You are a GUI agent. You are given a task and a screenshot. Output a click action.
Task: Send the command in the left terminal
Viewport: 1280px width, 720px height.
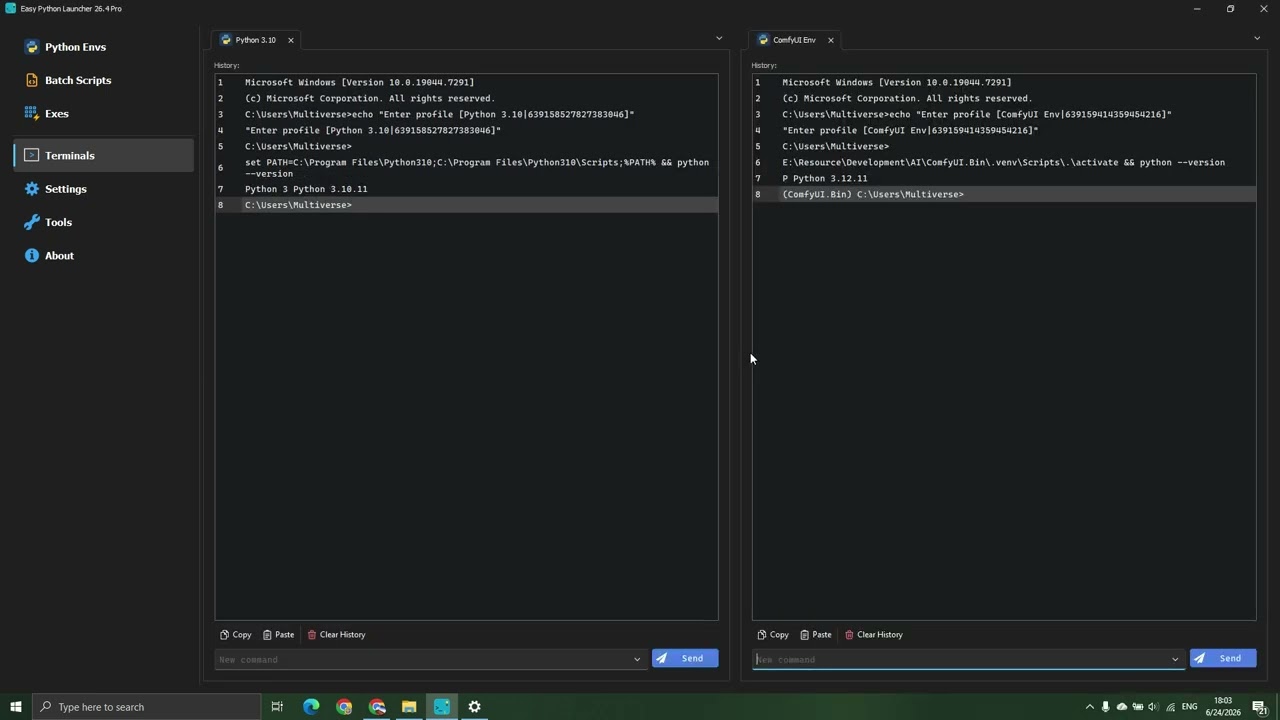(685, 659)
